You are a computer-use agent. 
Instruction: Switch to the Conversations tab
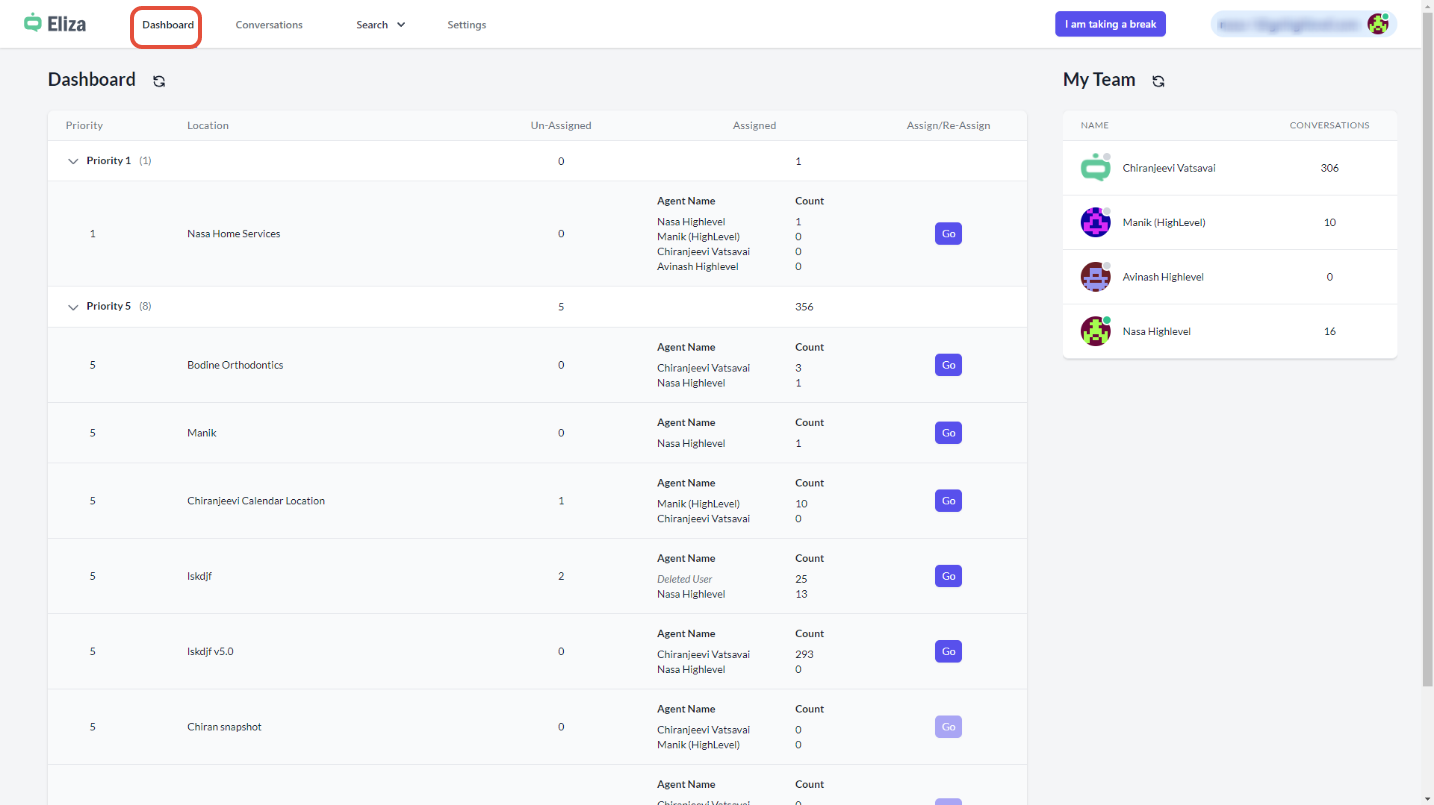(269, 25)
